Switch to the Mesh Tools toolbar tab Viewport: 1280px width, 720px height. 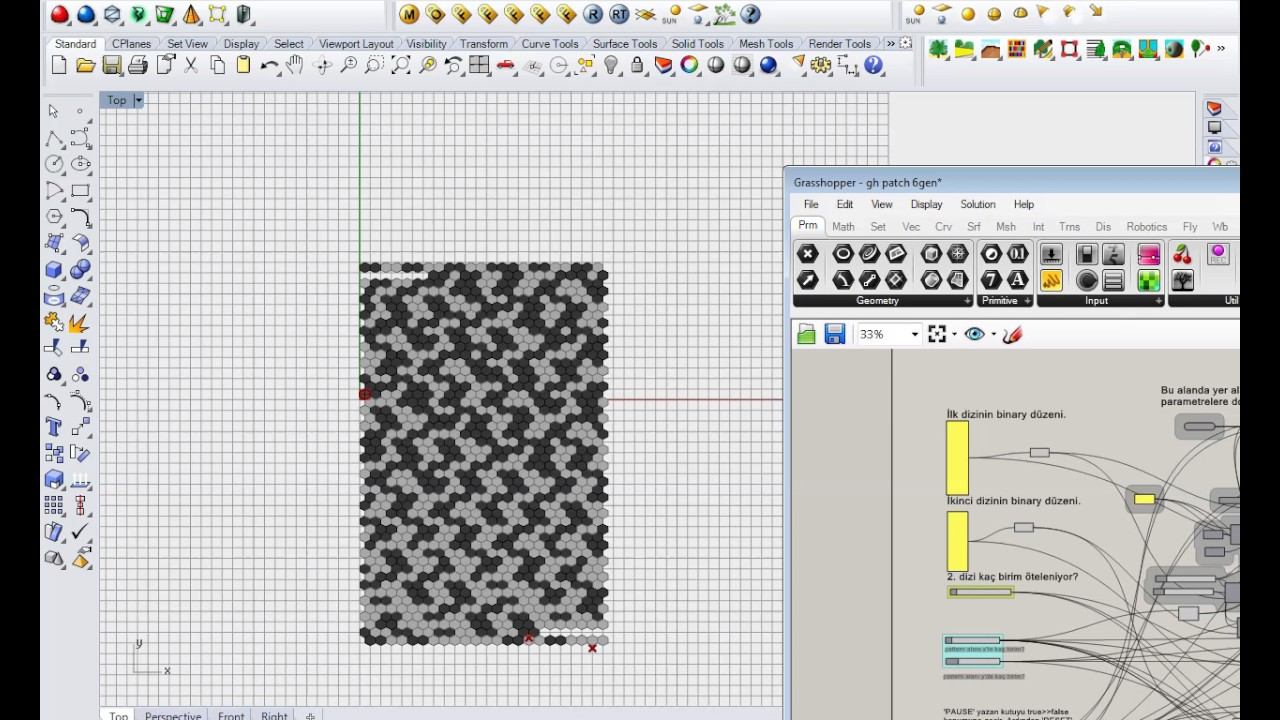766,44
